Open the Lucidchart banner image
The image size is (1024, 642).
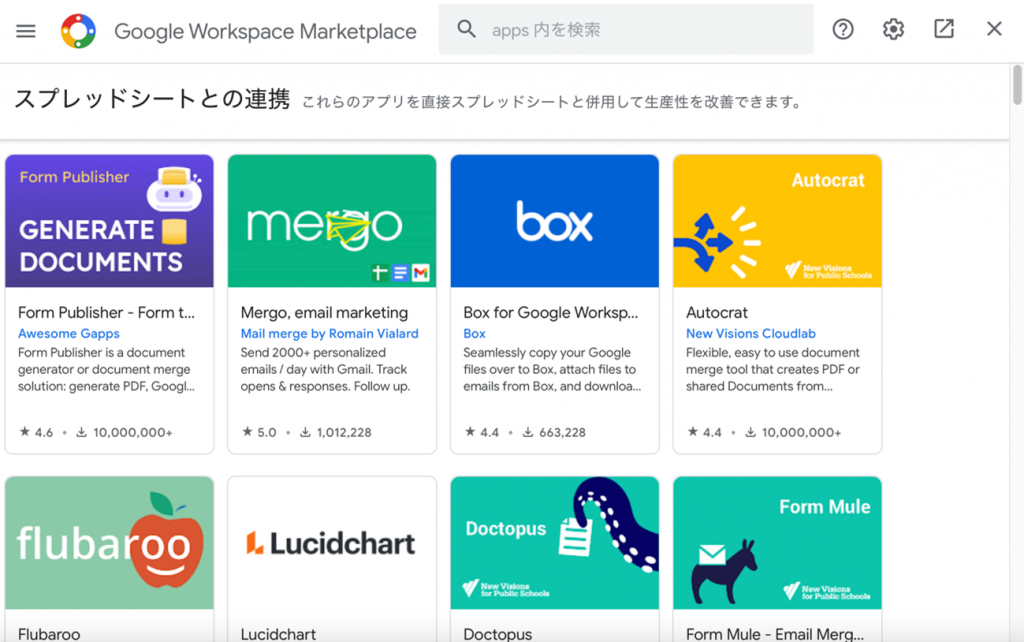point(332,543)
